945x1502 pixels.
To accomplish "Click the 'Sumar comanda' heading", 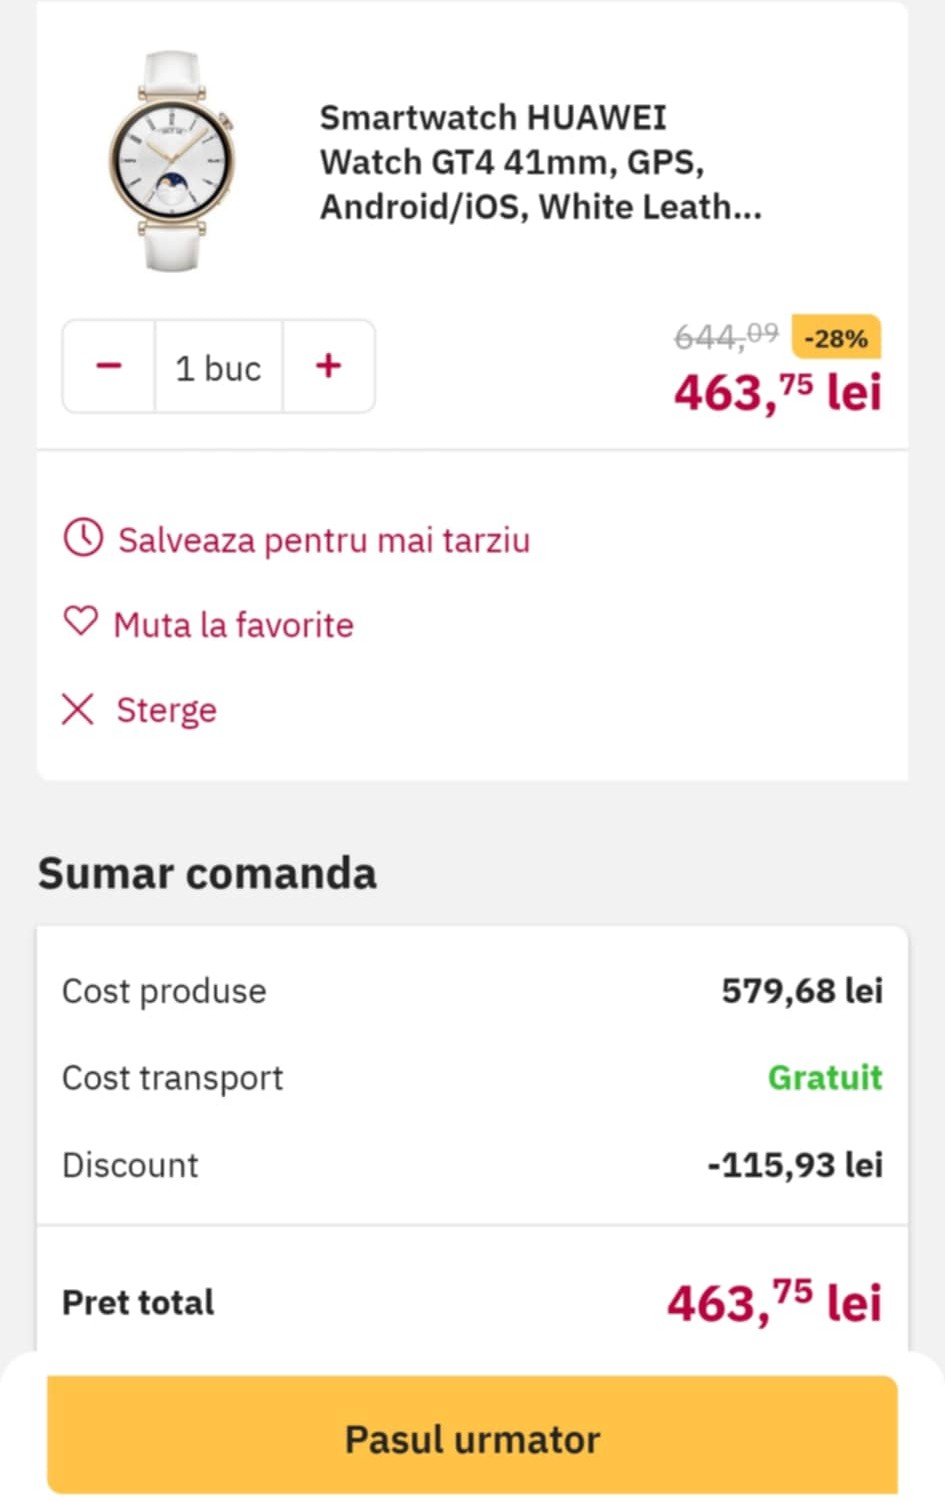I will pyautogui.click(x=207, y=873).
